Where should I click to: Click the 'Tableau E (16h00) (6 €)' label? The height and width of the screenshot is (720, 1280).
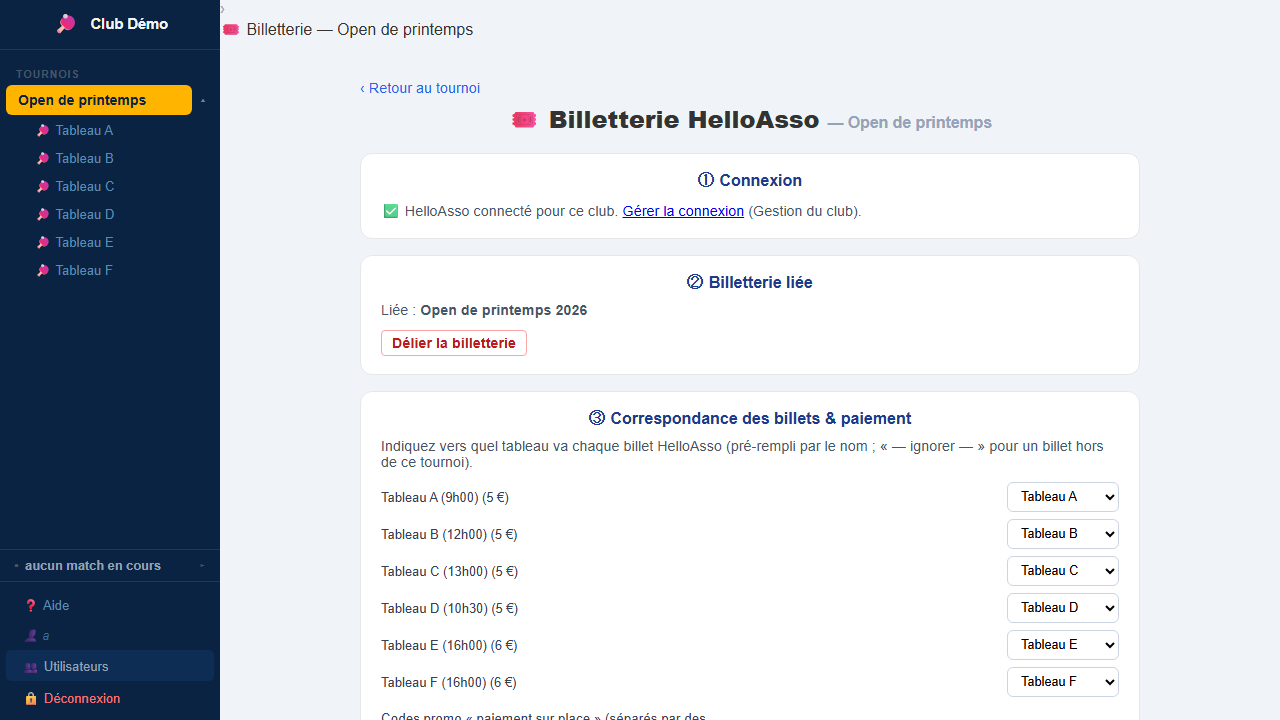click(x=449, y=645)
